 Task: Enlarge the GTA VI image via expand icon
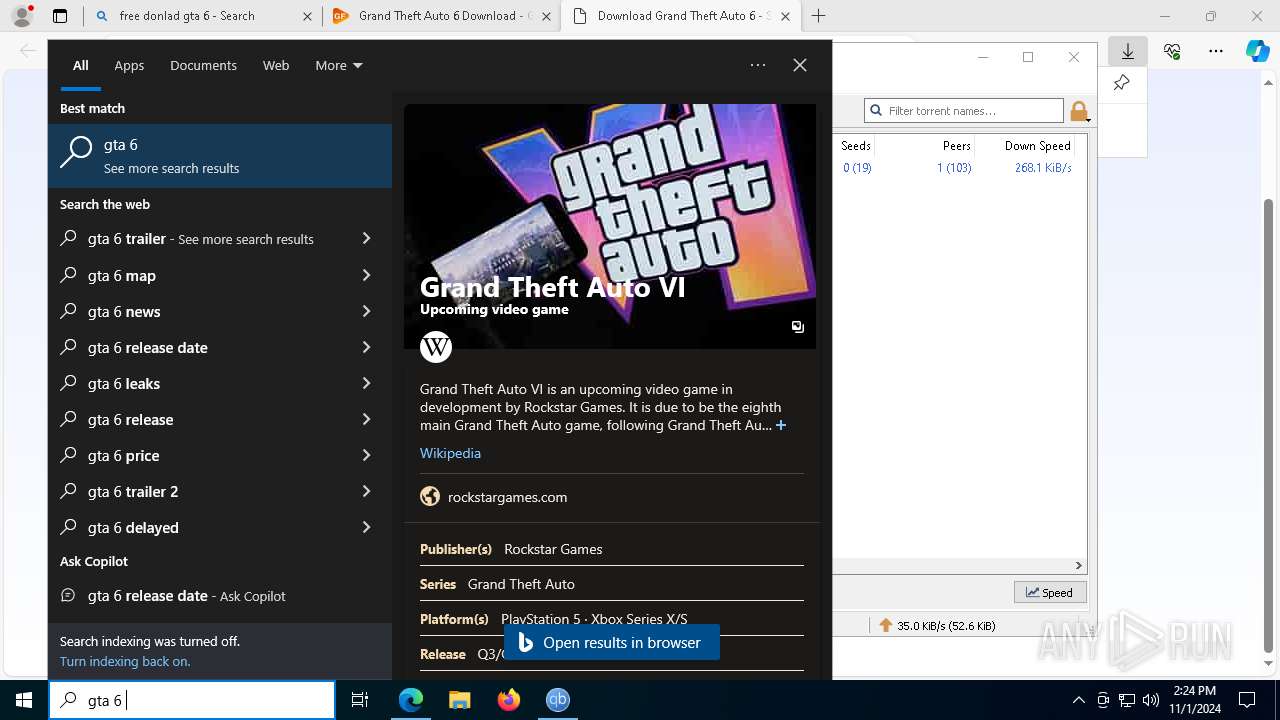(x=798, y=327)
